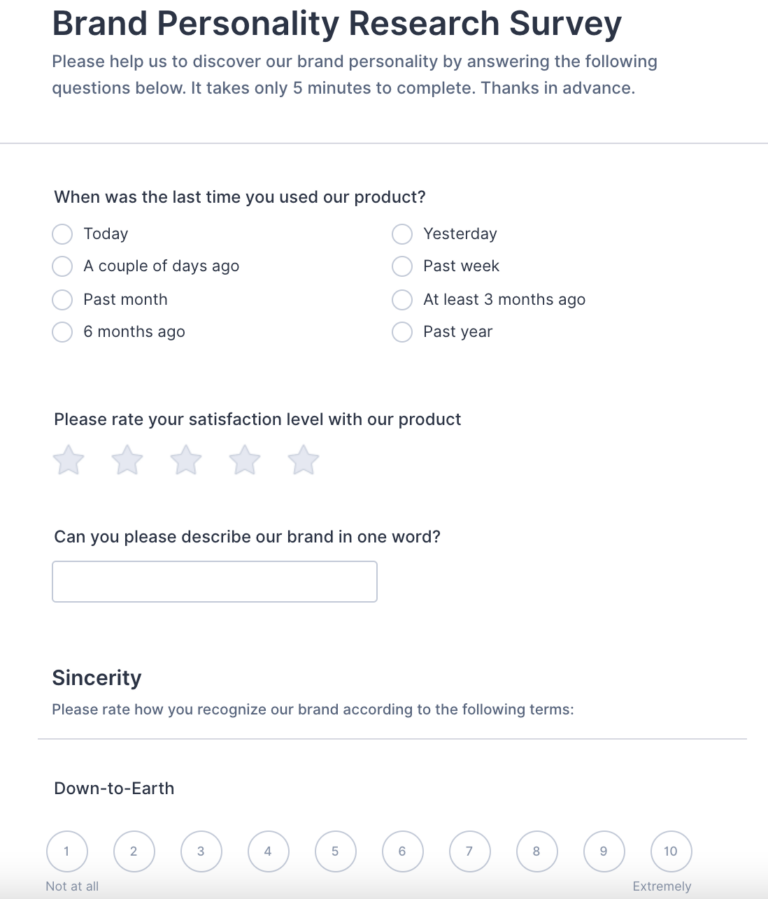
Task: Rate satisfaction with the first star
Action: (68, 461)
